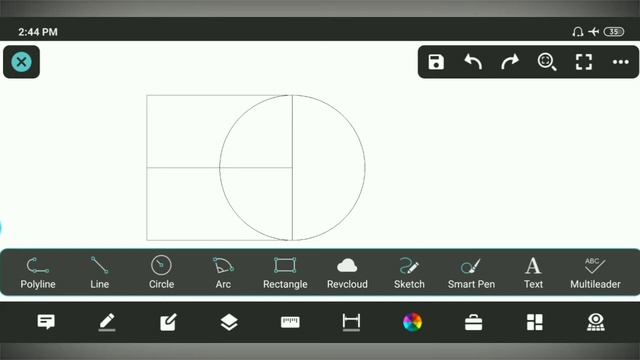The image size is (640, 360).
Task: Open the blocks/layout grid tab
Action: [535, 322]
